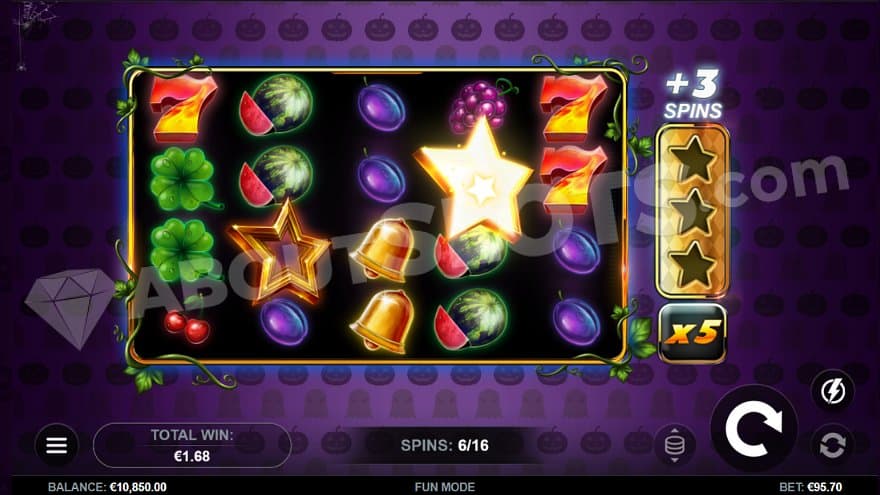The image size is (880, 495).
Task: Click the cherries symbol on the first reel
Action: click(187, 326)
